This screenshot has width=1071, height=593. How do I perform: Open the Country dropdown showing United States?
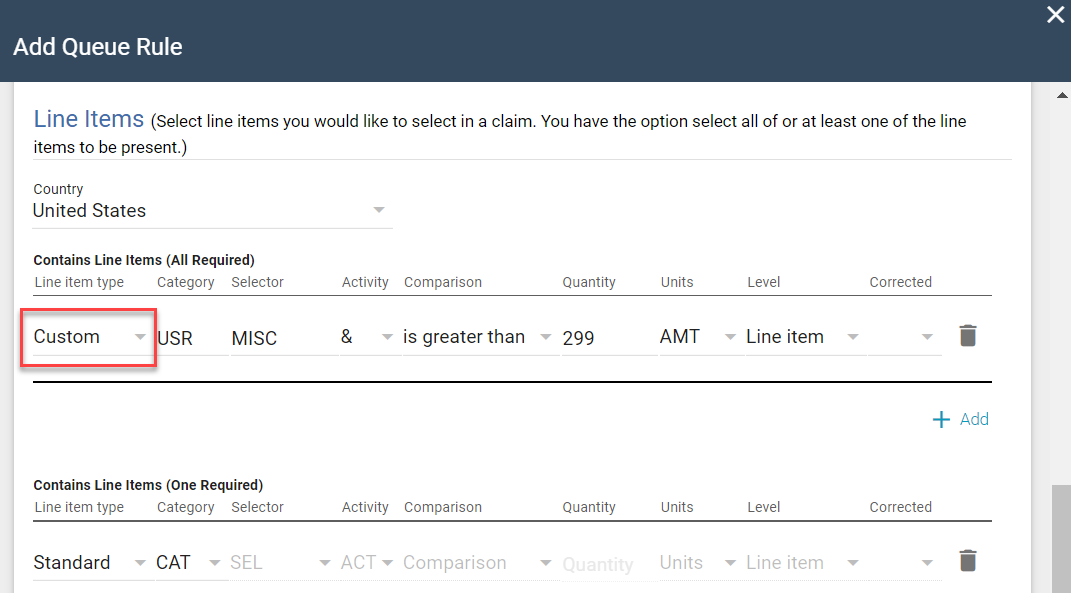(210, 211)
